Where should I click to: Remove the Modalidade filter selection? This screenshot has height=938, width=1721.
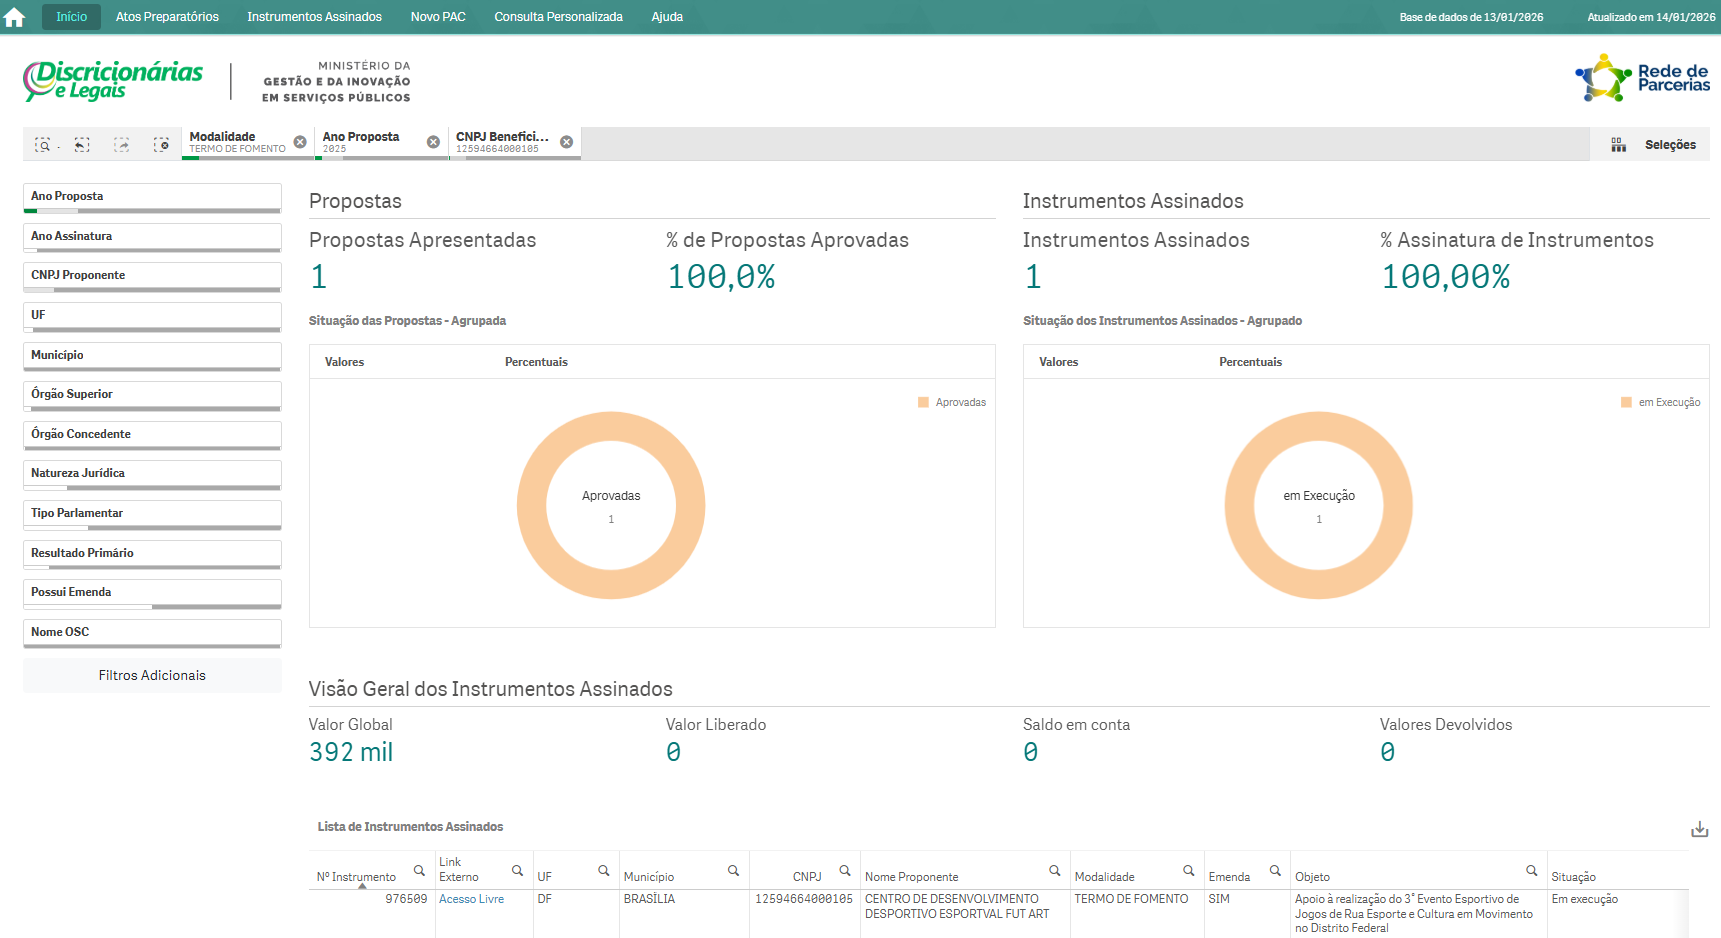pos(300,142)
